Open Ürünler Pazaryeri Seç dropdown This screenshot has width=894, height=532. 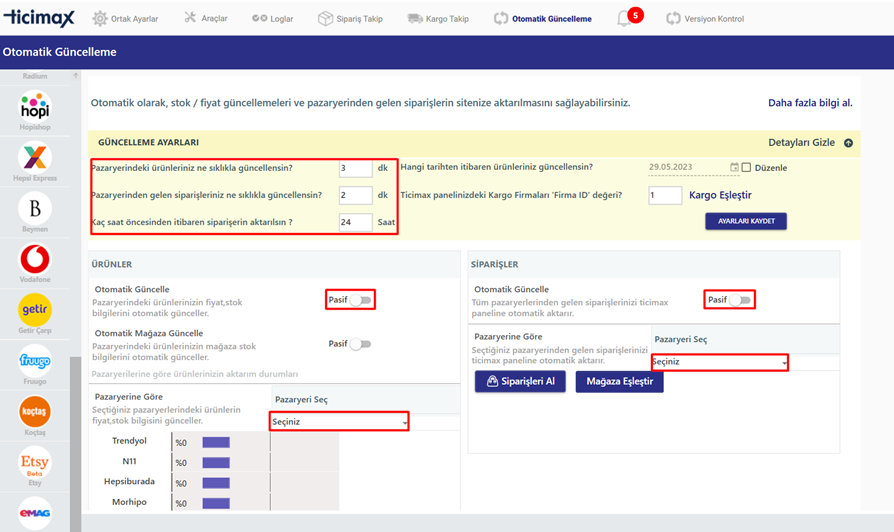(x=339, y=421)
